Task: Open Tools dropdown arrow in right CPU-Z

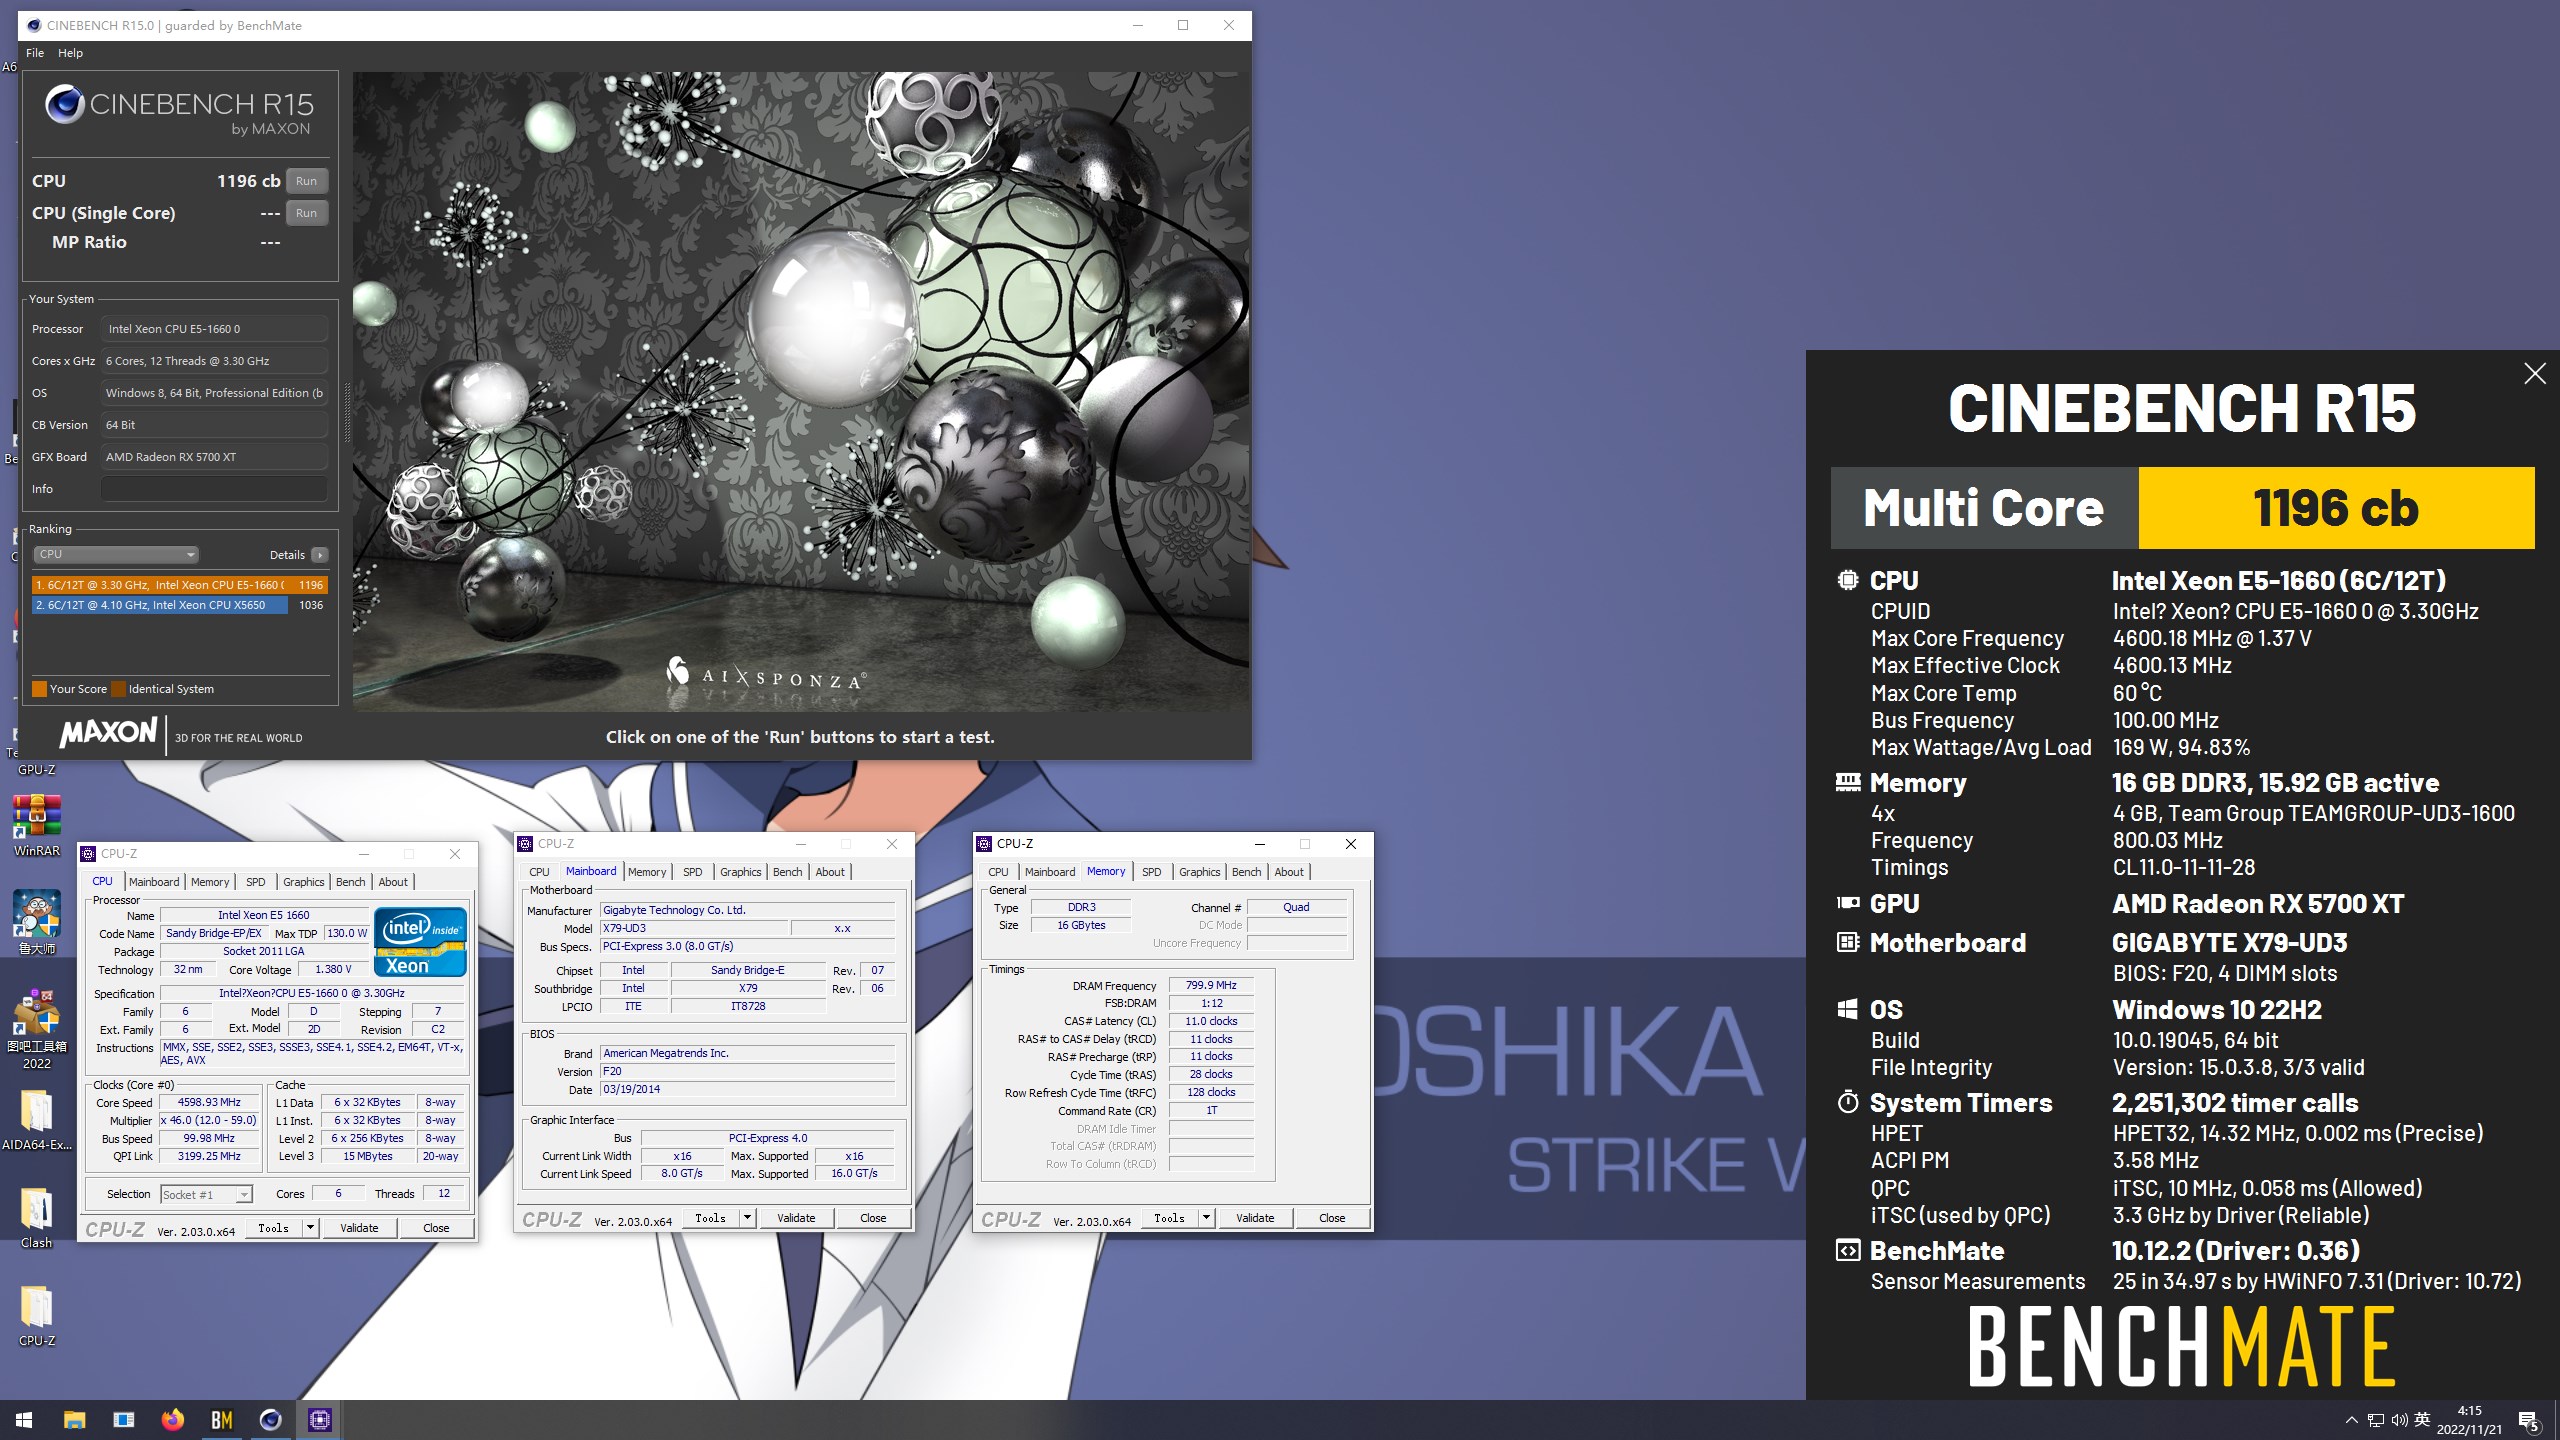Action: point(1207,1217)
